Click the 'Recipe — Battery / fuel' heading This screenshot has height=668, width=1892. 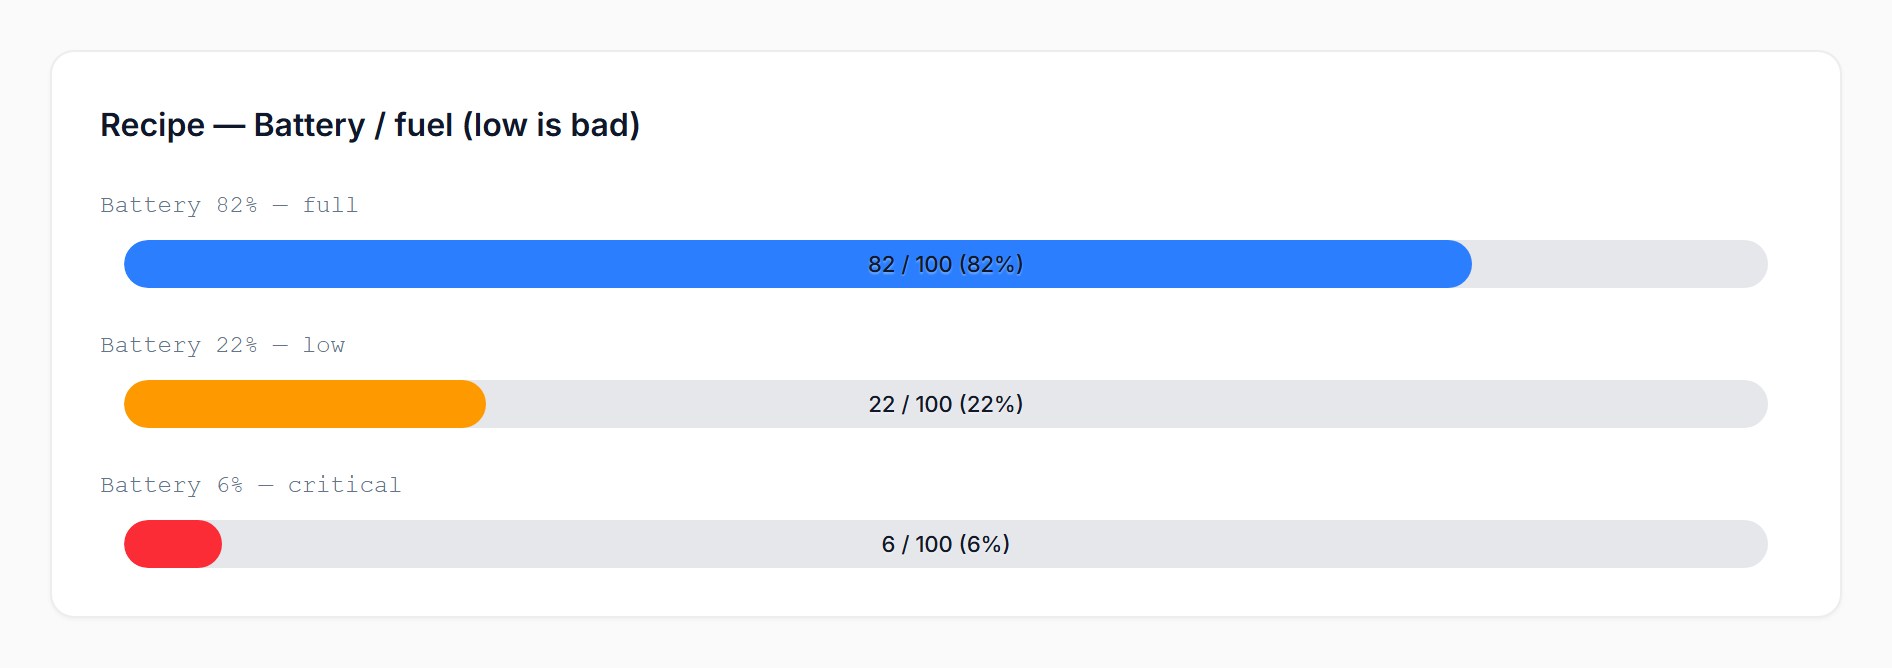pyautogui.click(x=370, y=125)
